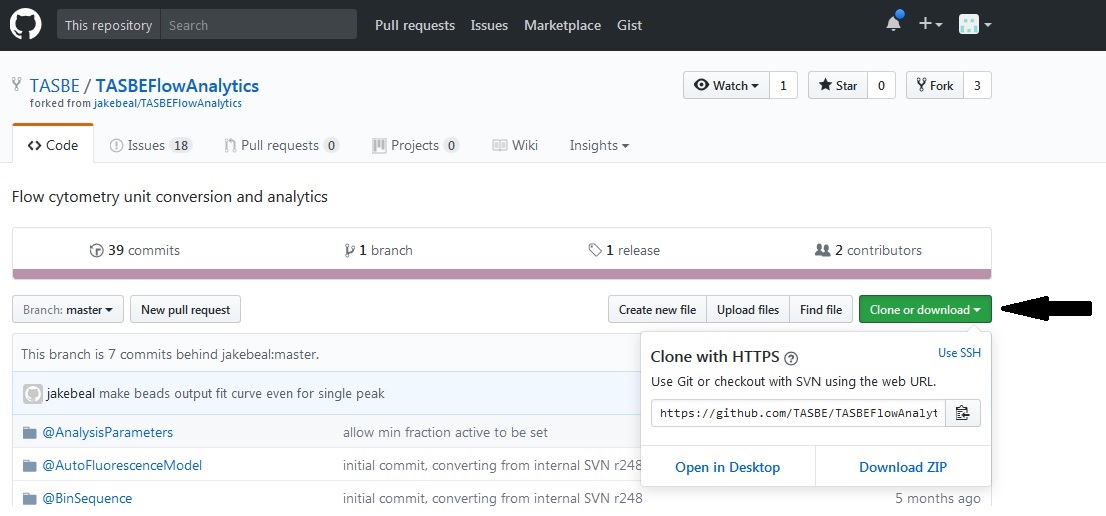Viewport: 1106px width, 516px height.
Task: Open the @AnalysisParameters folder
Action: pos(107,432)
